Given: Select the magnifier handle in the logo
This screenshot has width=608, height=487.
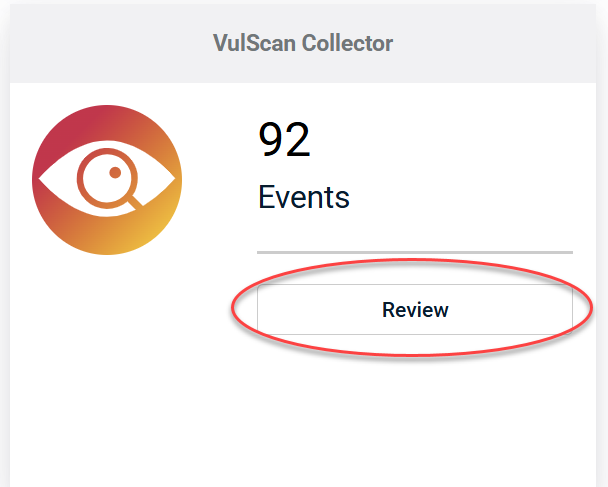Looking at the screenshot, I should pos(136,203).
